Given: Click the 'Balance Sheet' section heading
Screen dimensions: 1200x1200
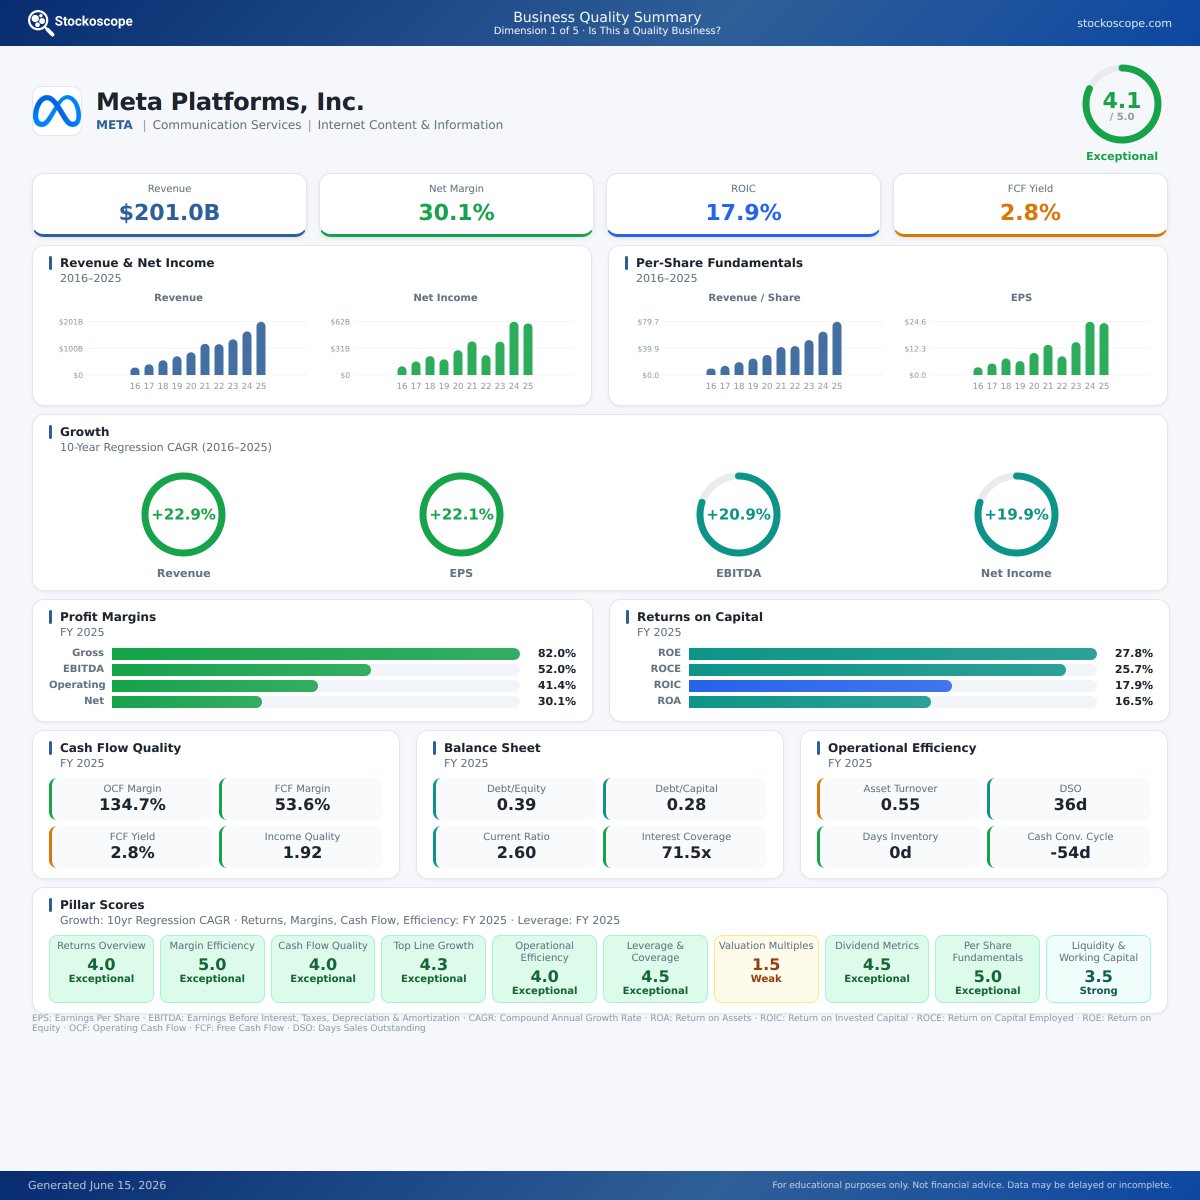Looking at the screenshot, I should tap(492, 748).
